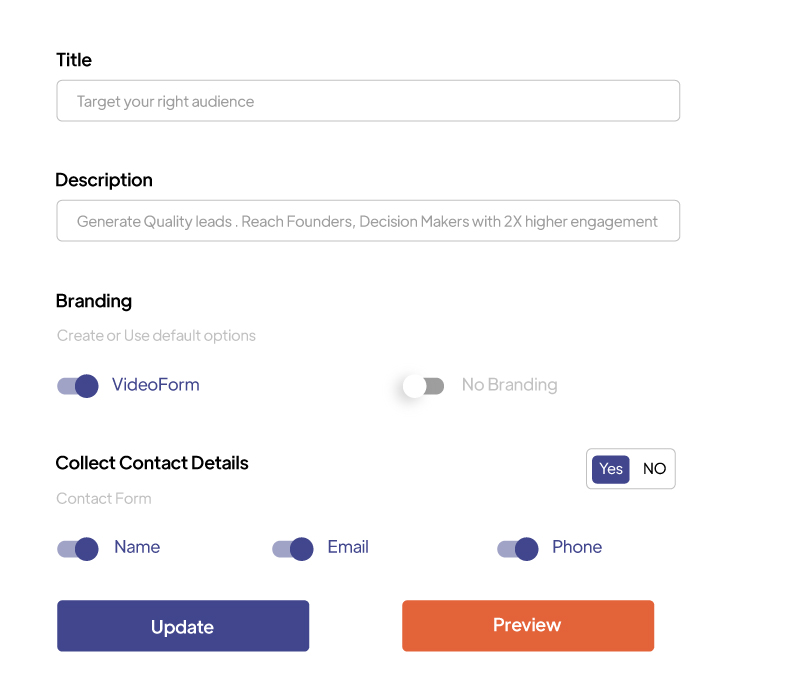Screen dimensions: 800x693
Task: Open the form Preview
Action: (527, 626)
